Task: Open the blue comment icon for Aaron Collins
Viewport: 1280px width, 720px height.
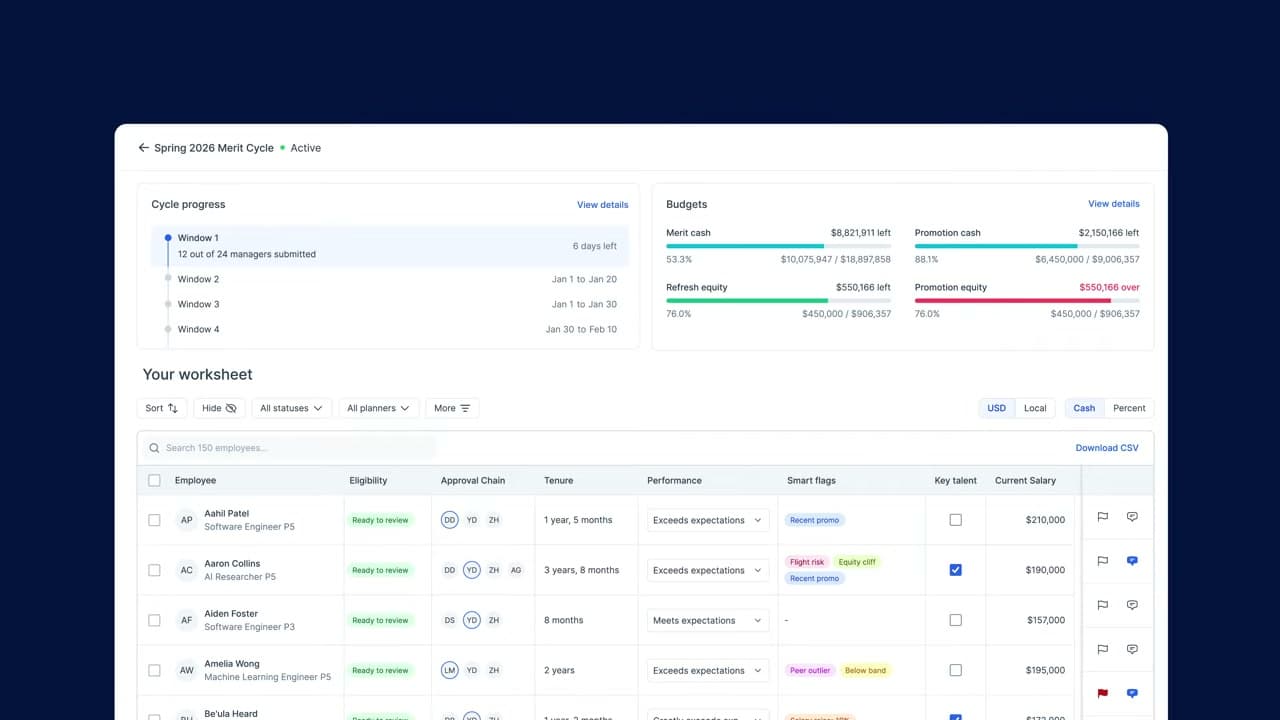Action: tap(1132, 561)
